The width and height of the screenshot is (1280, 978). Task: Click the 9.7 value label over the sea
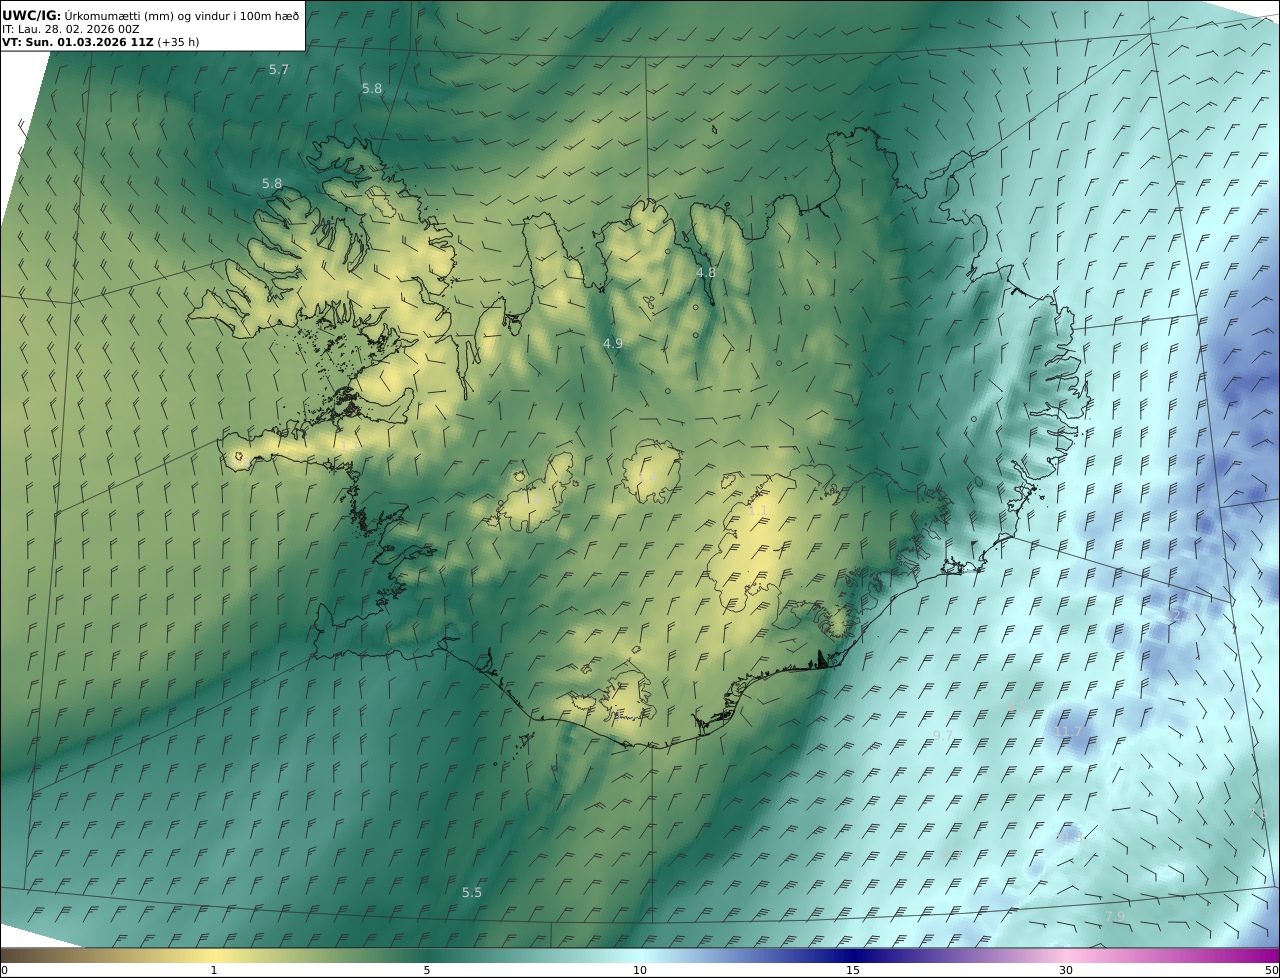point(943,735)
